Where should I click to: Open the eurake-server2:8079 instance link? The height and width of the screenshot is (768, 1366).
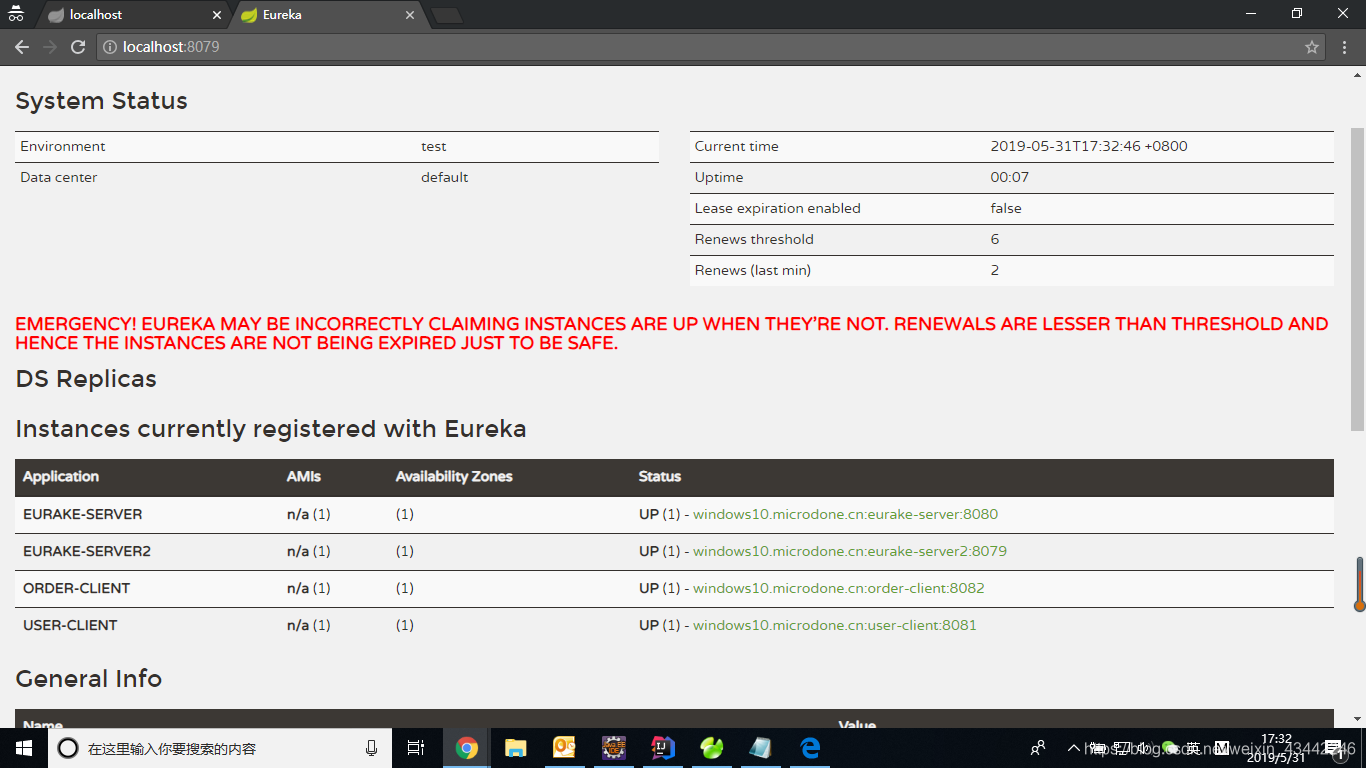(x=849, y=551)
